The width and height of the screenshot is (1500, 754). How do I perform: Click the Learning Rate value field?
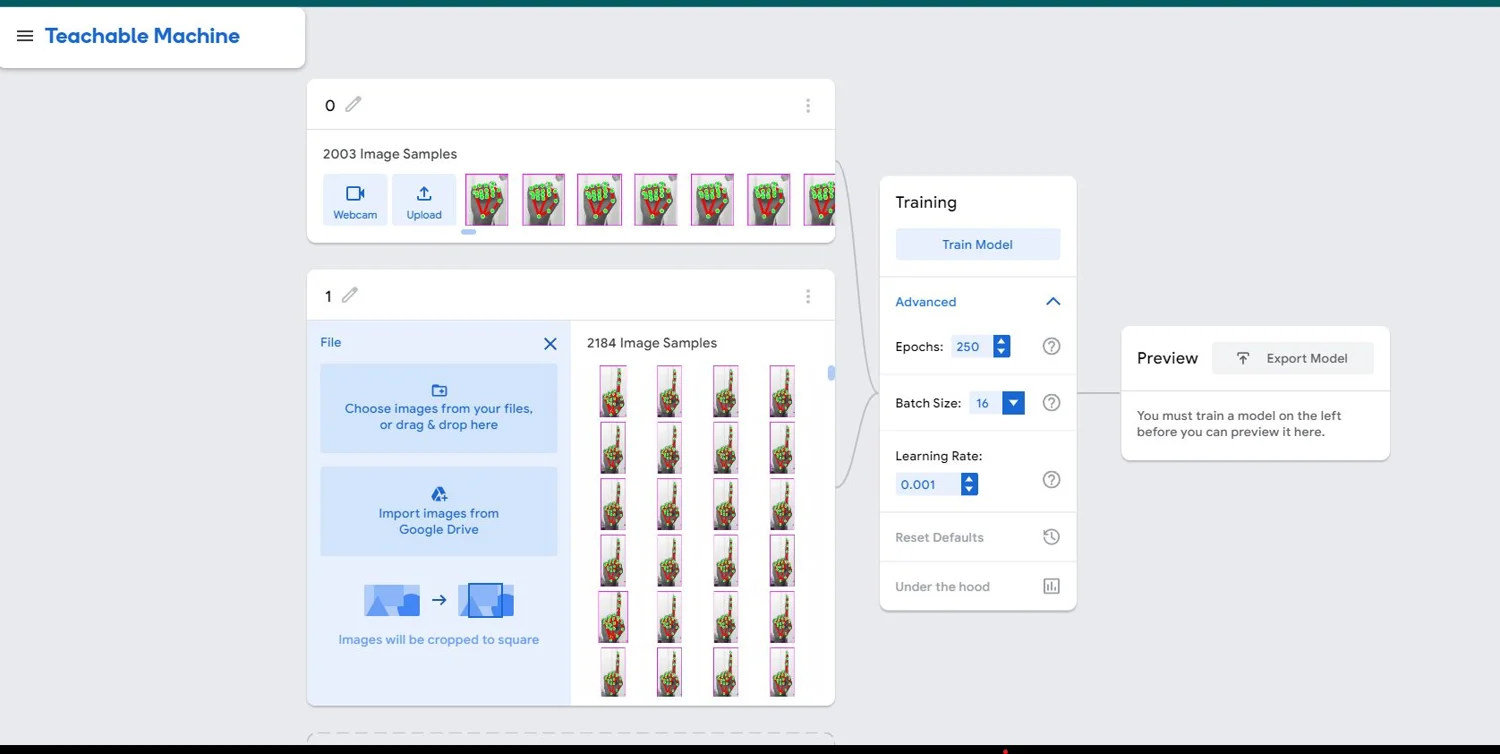coord(927,485)
